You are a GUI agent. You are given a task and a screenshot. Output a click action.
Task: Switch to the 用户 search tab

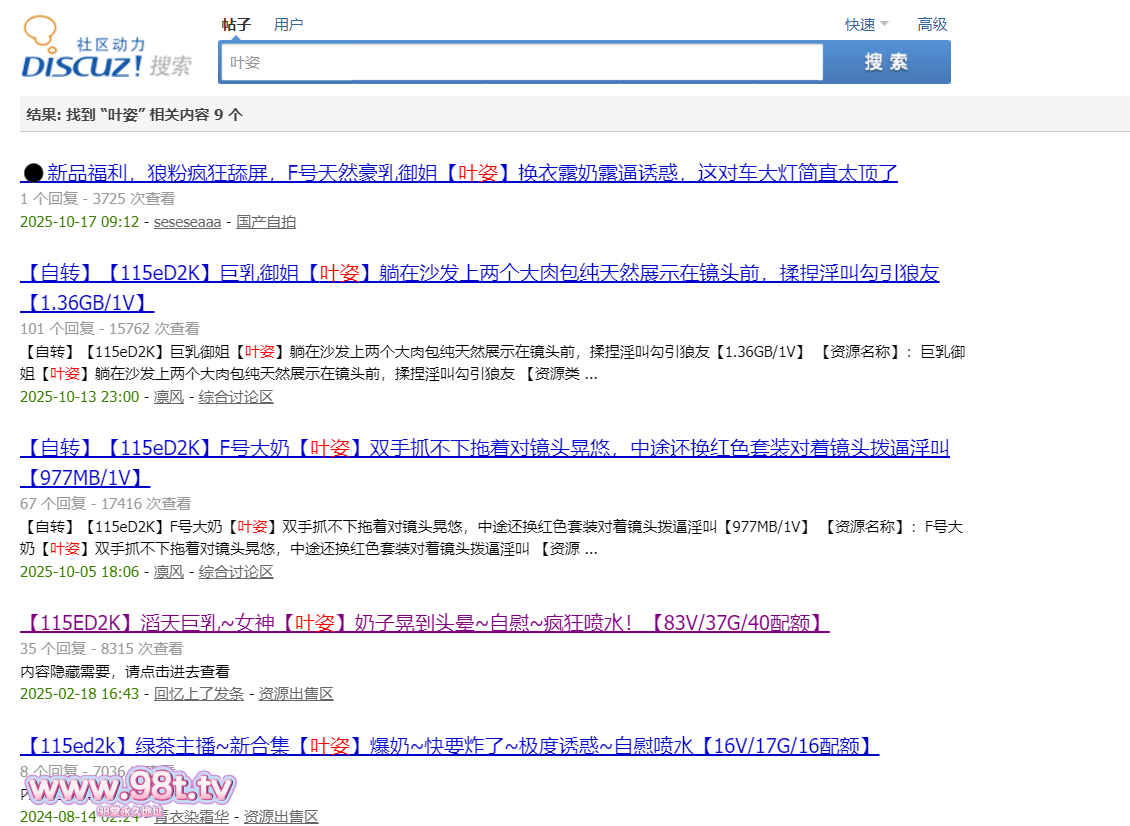(x=288, y=25)
